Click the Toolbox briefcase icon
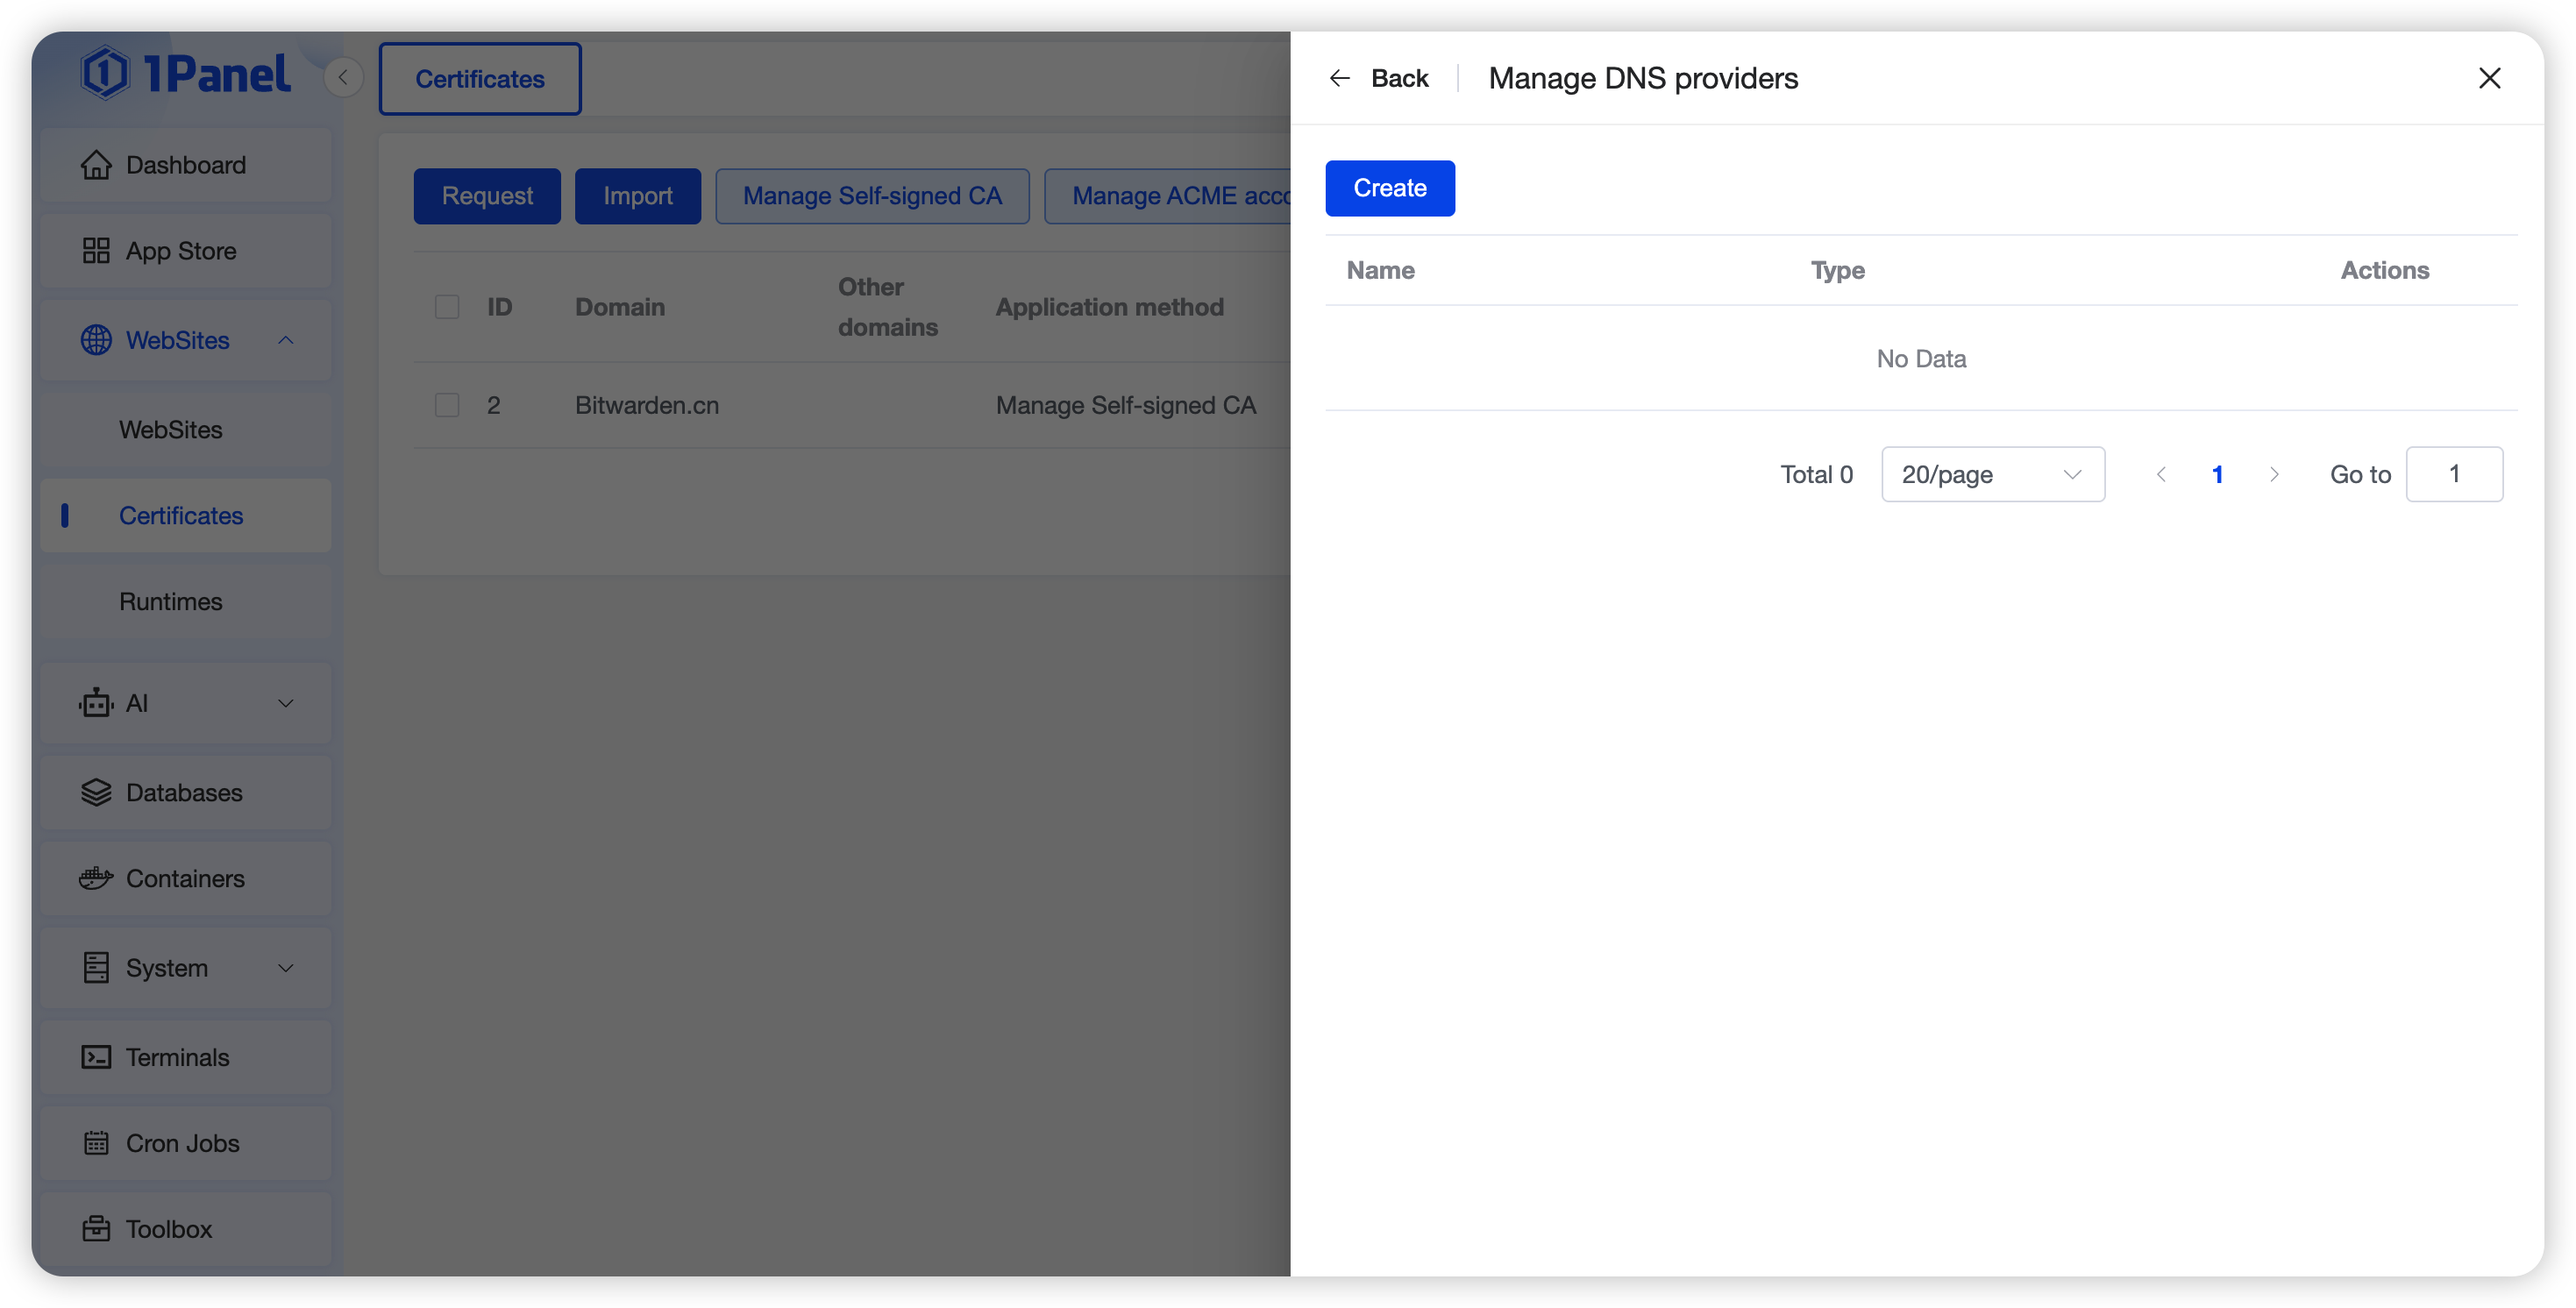Image resolution: width=2576 pixels, height=1308 pixels. [96, 1229]
